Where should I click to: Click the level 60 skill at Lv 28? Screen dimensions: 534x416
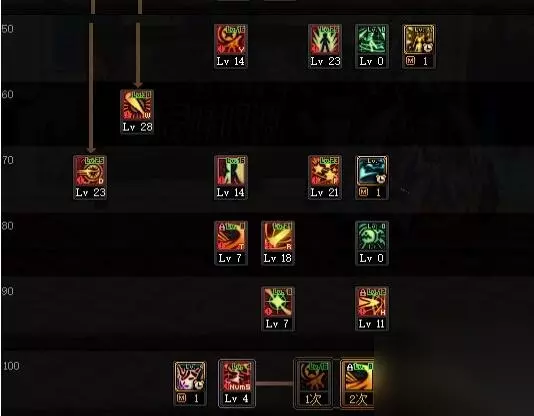tap(137, 112)
